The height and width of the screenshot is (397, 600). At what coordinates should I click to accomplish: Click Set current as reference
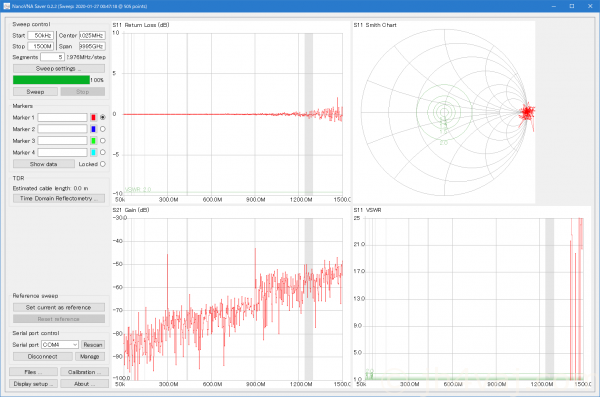click(59, 307)
